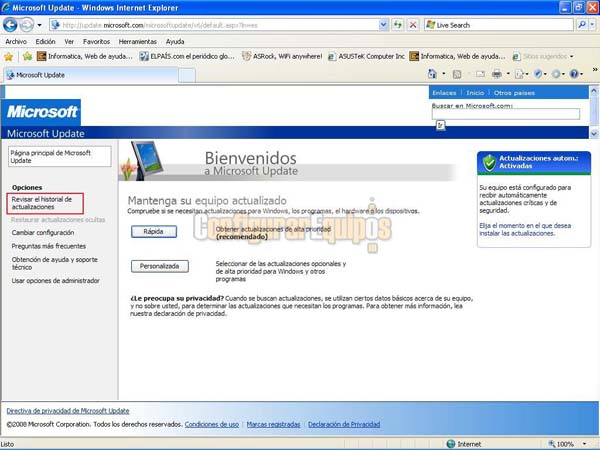Open the Tools gear toolbar icon
This screenshot has width=600, height=450.
click(x=558, y=74)
